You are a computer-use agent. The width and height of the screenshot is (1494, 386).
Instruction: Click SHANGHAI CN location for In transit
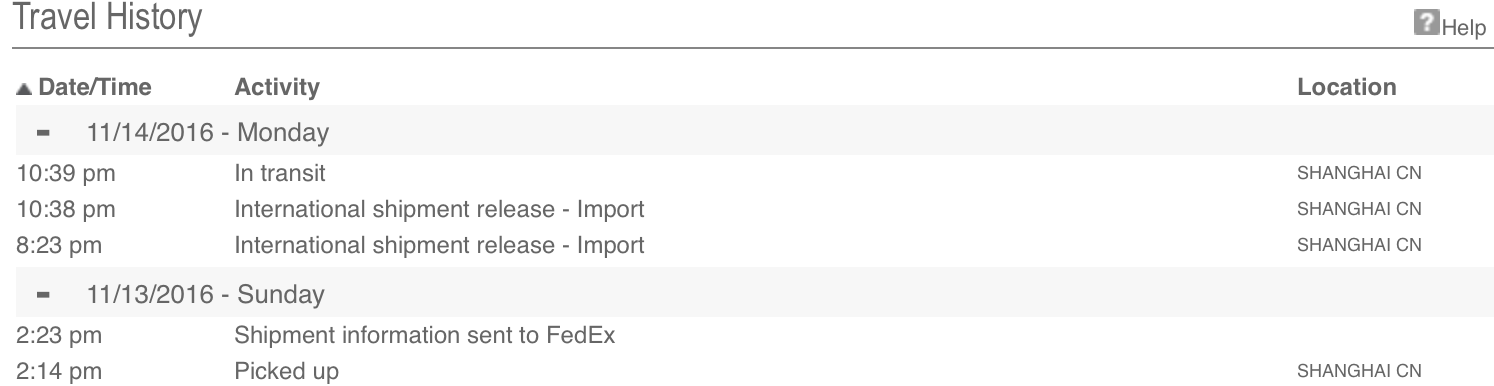1359,173
